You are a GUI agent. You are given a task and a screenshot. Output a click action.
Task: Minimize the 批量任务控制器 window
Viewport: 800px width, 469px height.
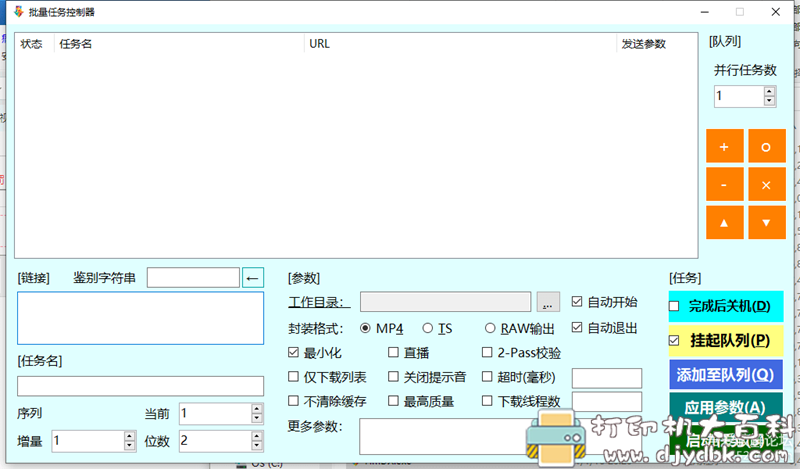click(705, 12)
